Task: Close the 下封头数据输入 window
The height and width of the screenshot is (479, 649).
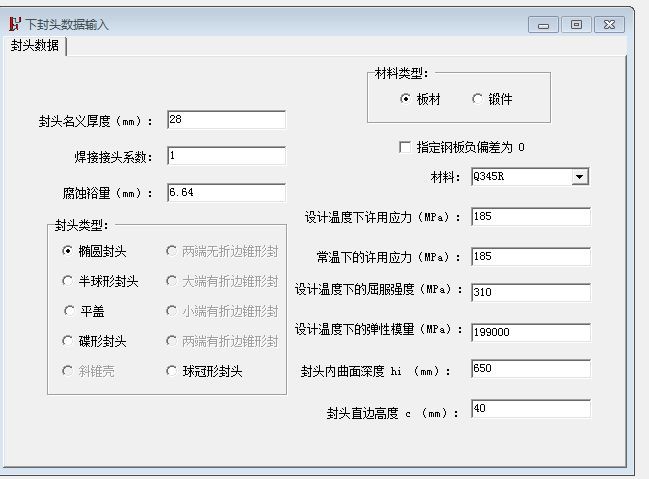Action: pos(609,25)
